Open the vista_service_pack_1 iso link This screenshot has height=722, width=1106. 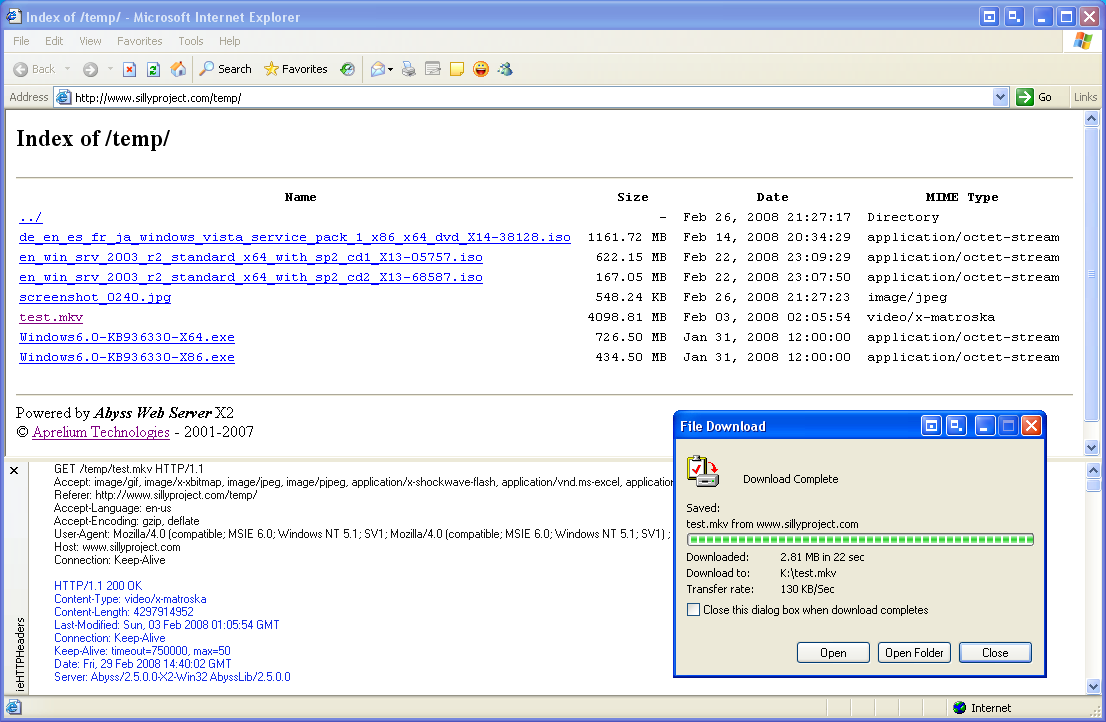point(295,238)
